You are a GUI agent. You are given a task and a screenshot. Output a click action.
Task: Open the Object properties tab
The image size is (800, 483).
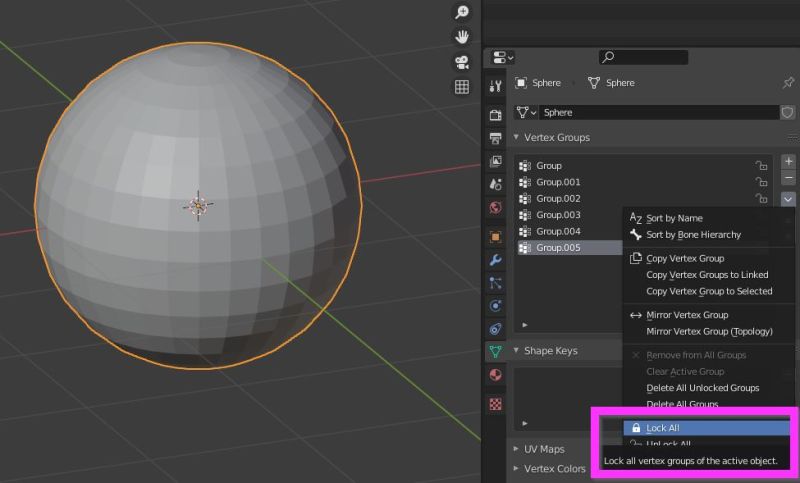coord(495,237)
